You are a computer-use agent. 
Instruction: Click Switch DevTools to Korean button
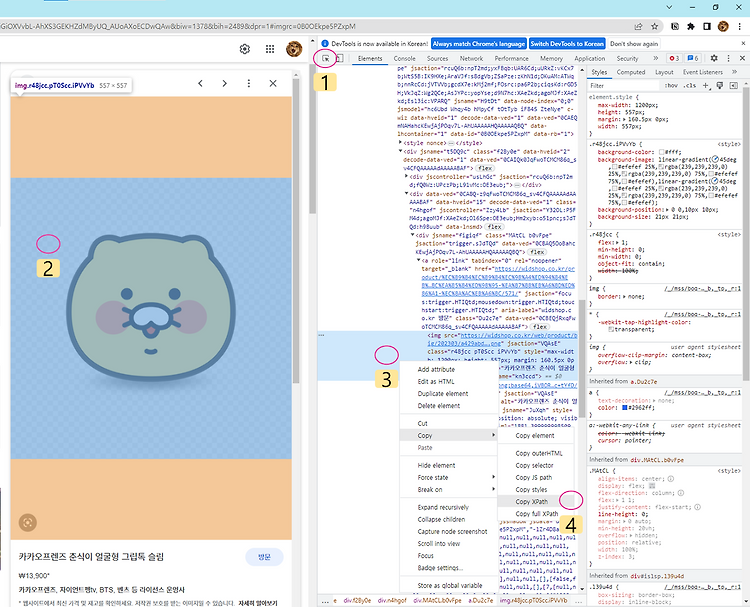567,44
